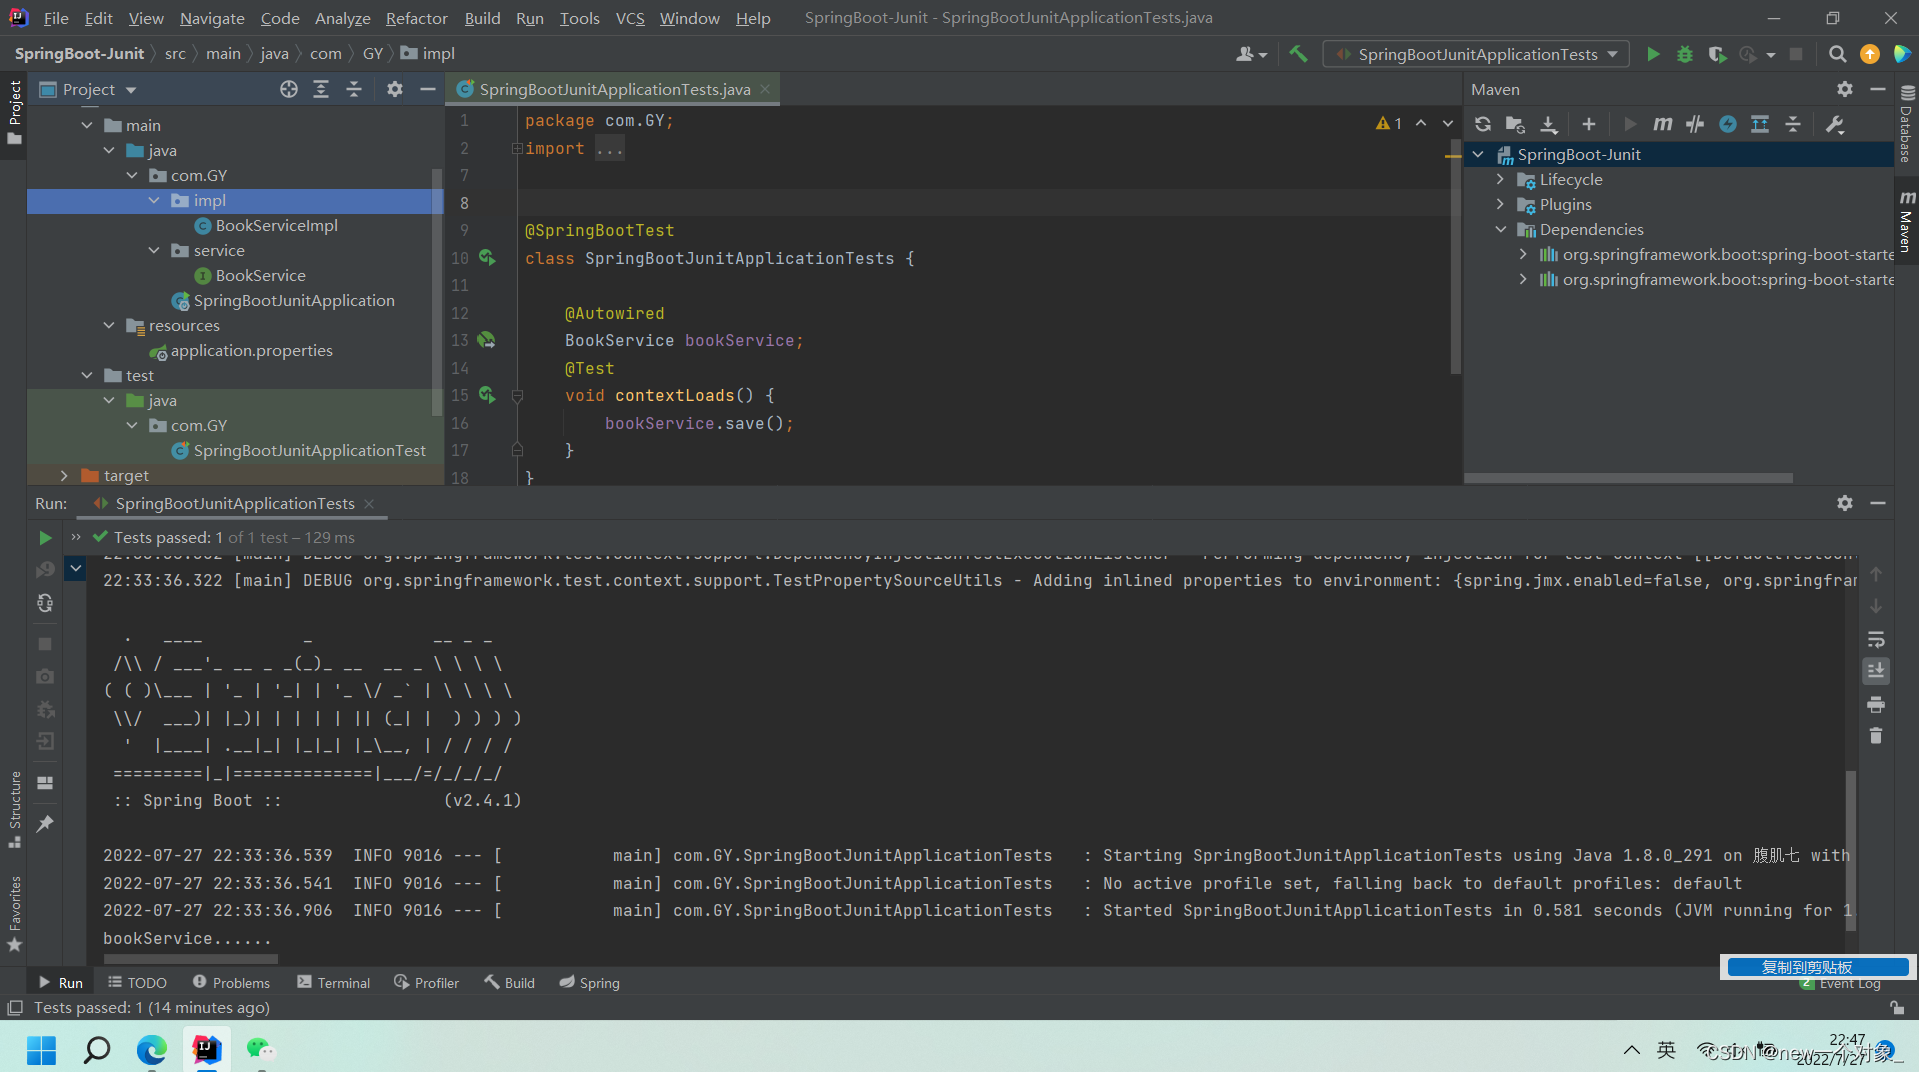Reload all Maven projects
The height and width of the screenshot is (1072, 1919).
click(1483, 124)
